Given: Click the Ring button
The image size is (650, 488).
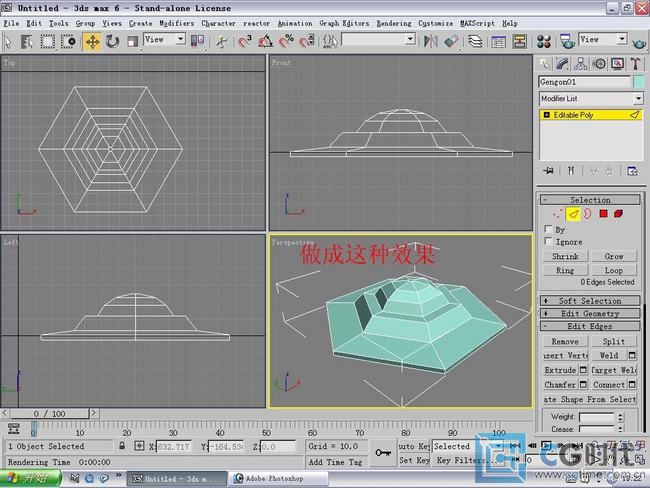Looking at the screenshot, I should point(565,270).
